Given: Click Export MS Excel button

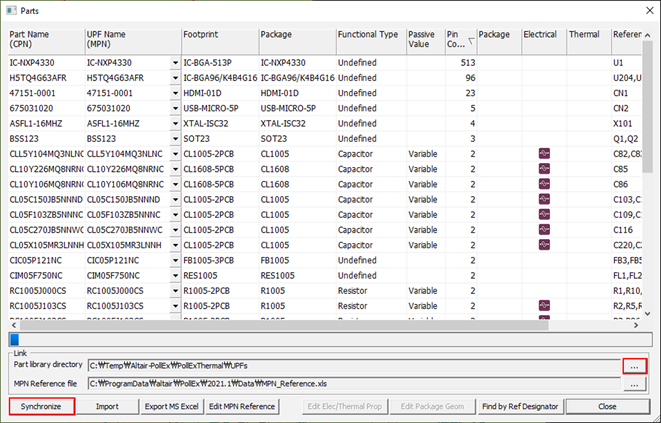Looking at the screenshot, I should (171, 407).
